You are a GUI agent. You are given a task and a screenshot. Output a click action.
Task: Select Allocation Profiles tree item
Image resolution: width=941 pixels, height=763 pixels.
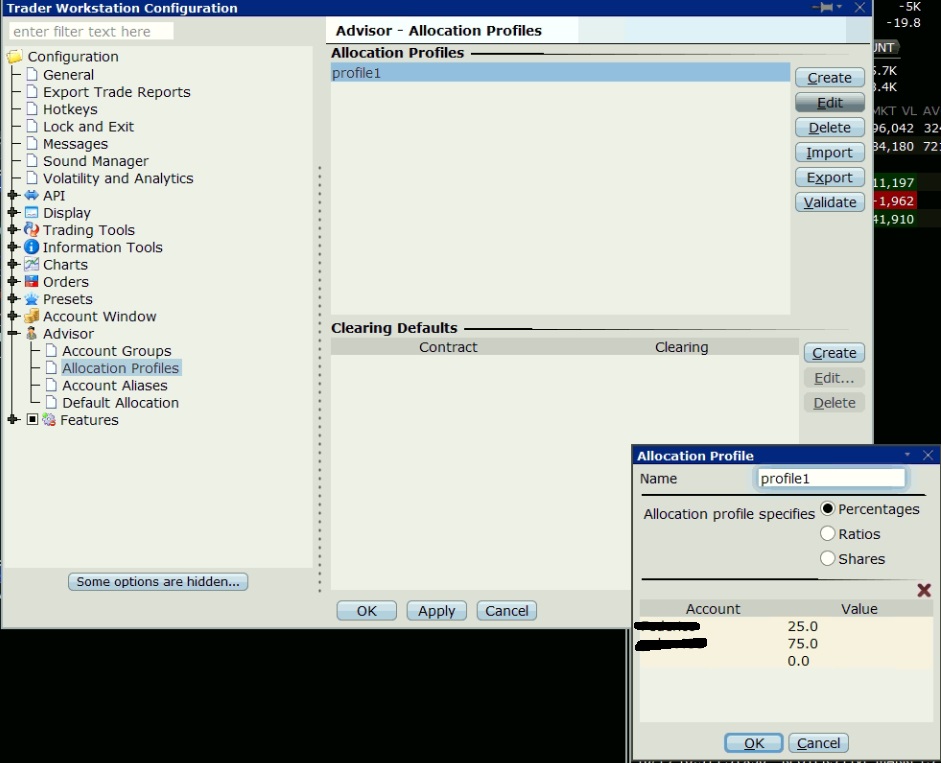[120, 368]
